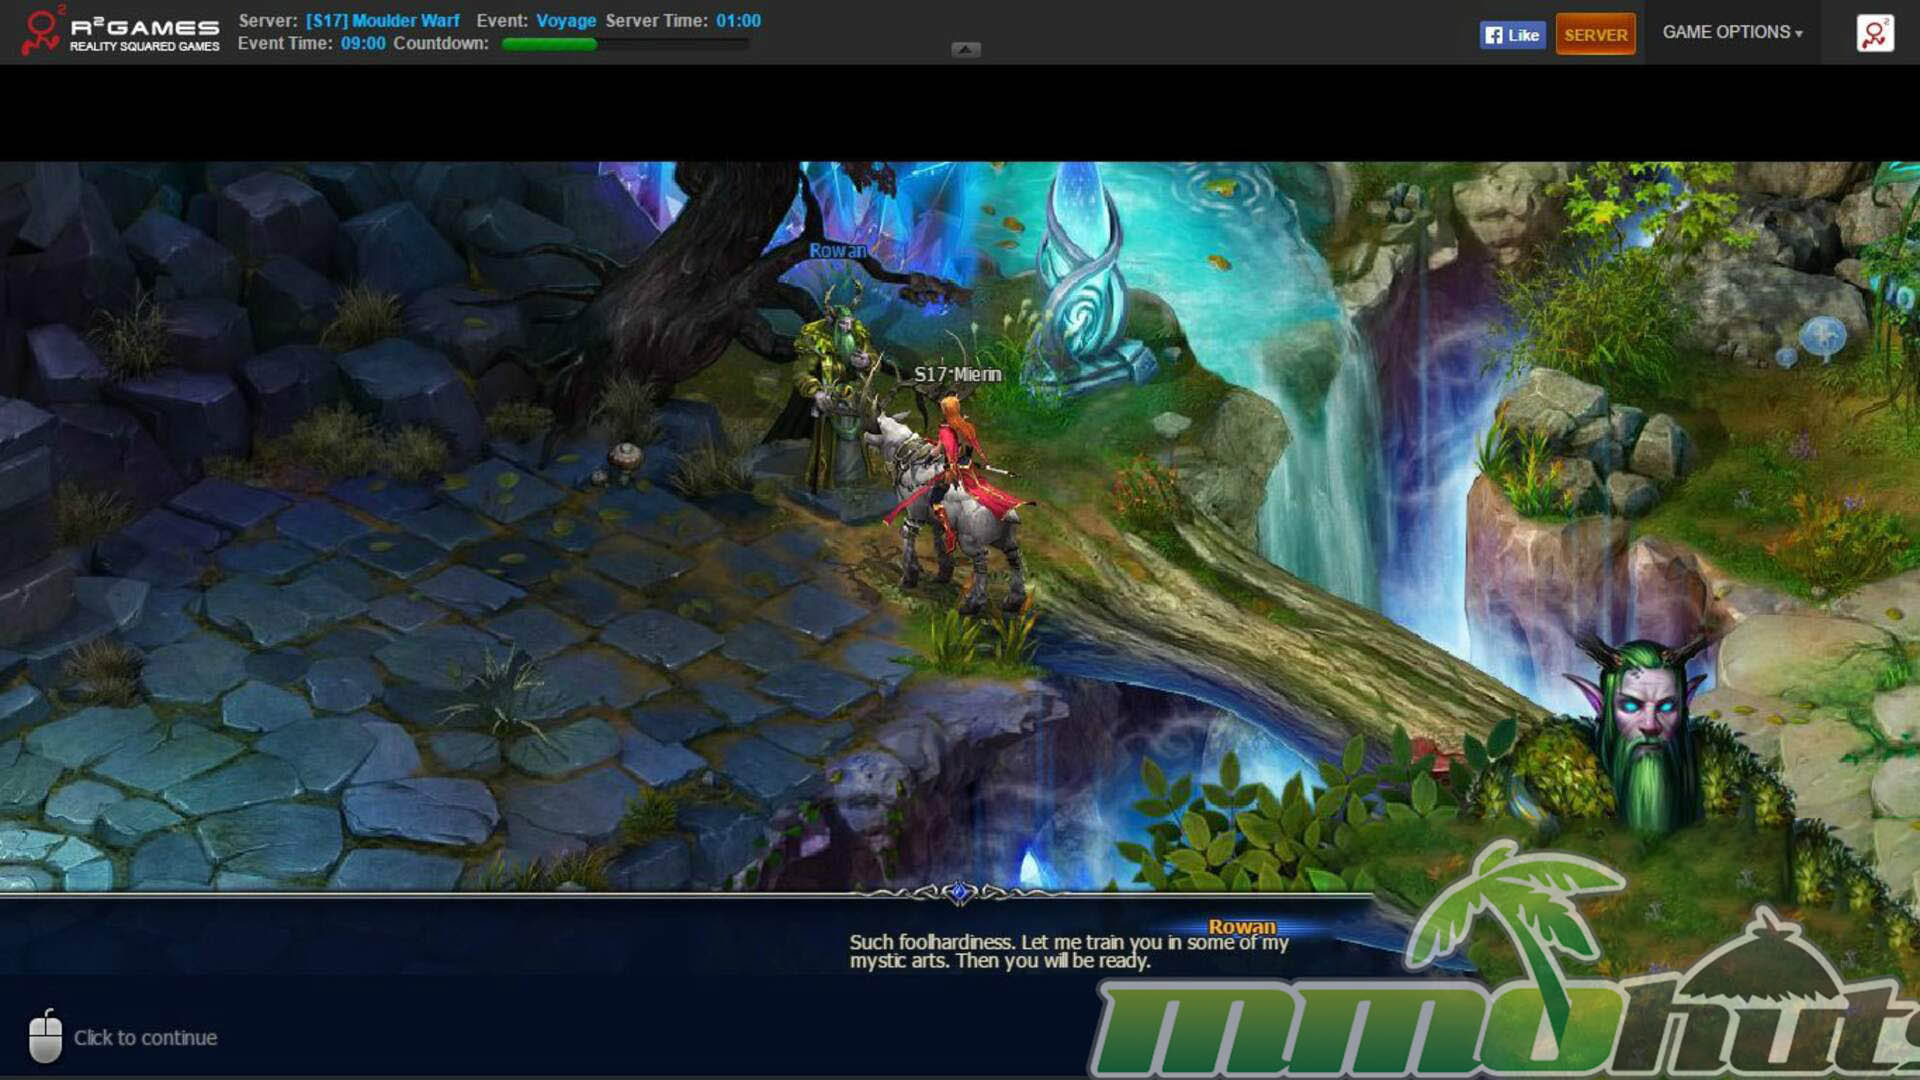Viewport: 1920px width, 1080px height.
Task: Open the R2 profile icon at top right
Action: [1874, 34]
